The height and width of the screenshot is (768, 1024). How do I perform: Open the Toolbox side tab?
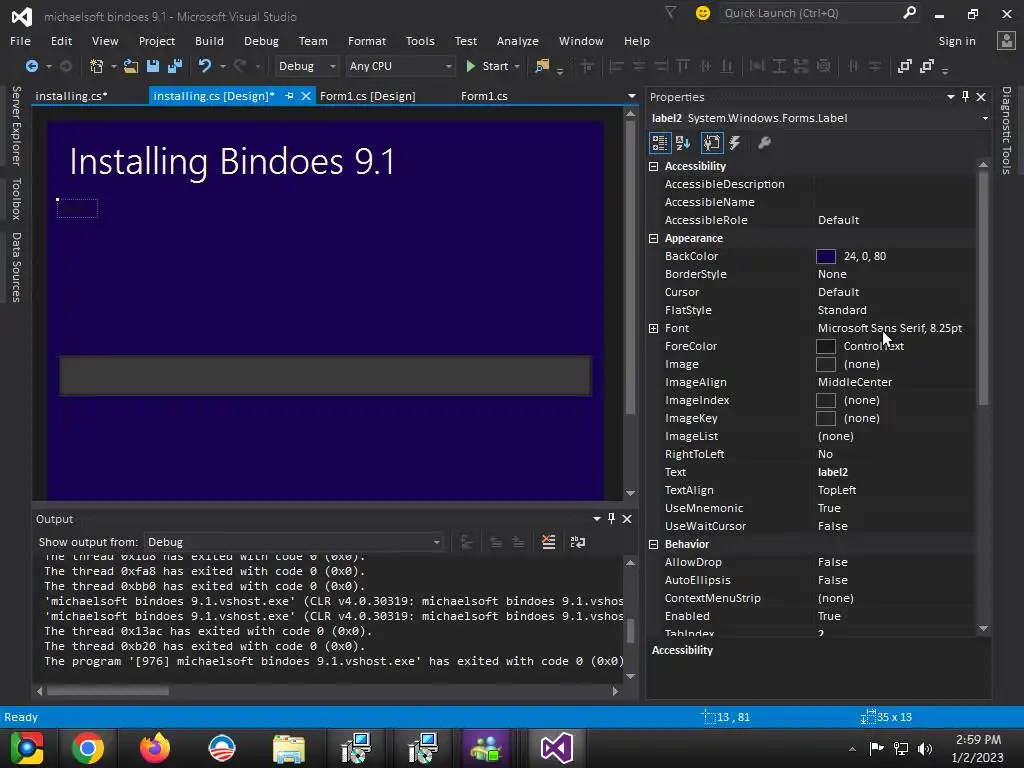(16, 199)
